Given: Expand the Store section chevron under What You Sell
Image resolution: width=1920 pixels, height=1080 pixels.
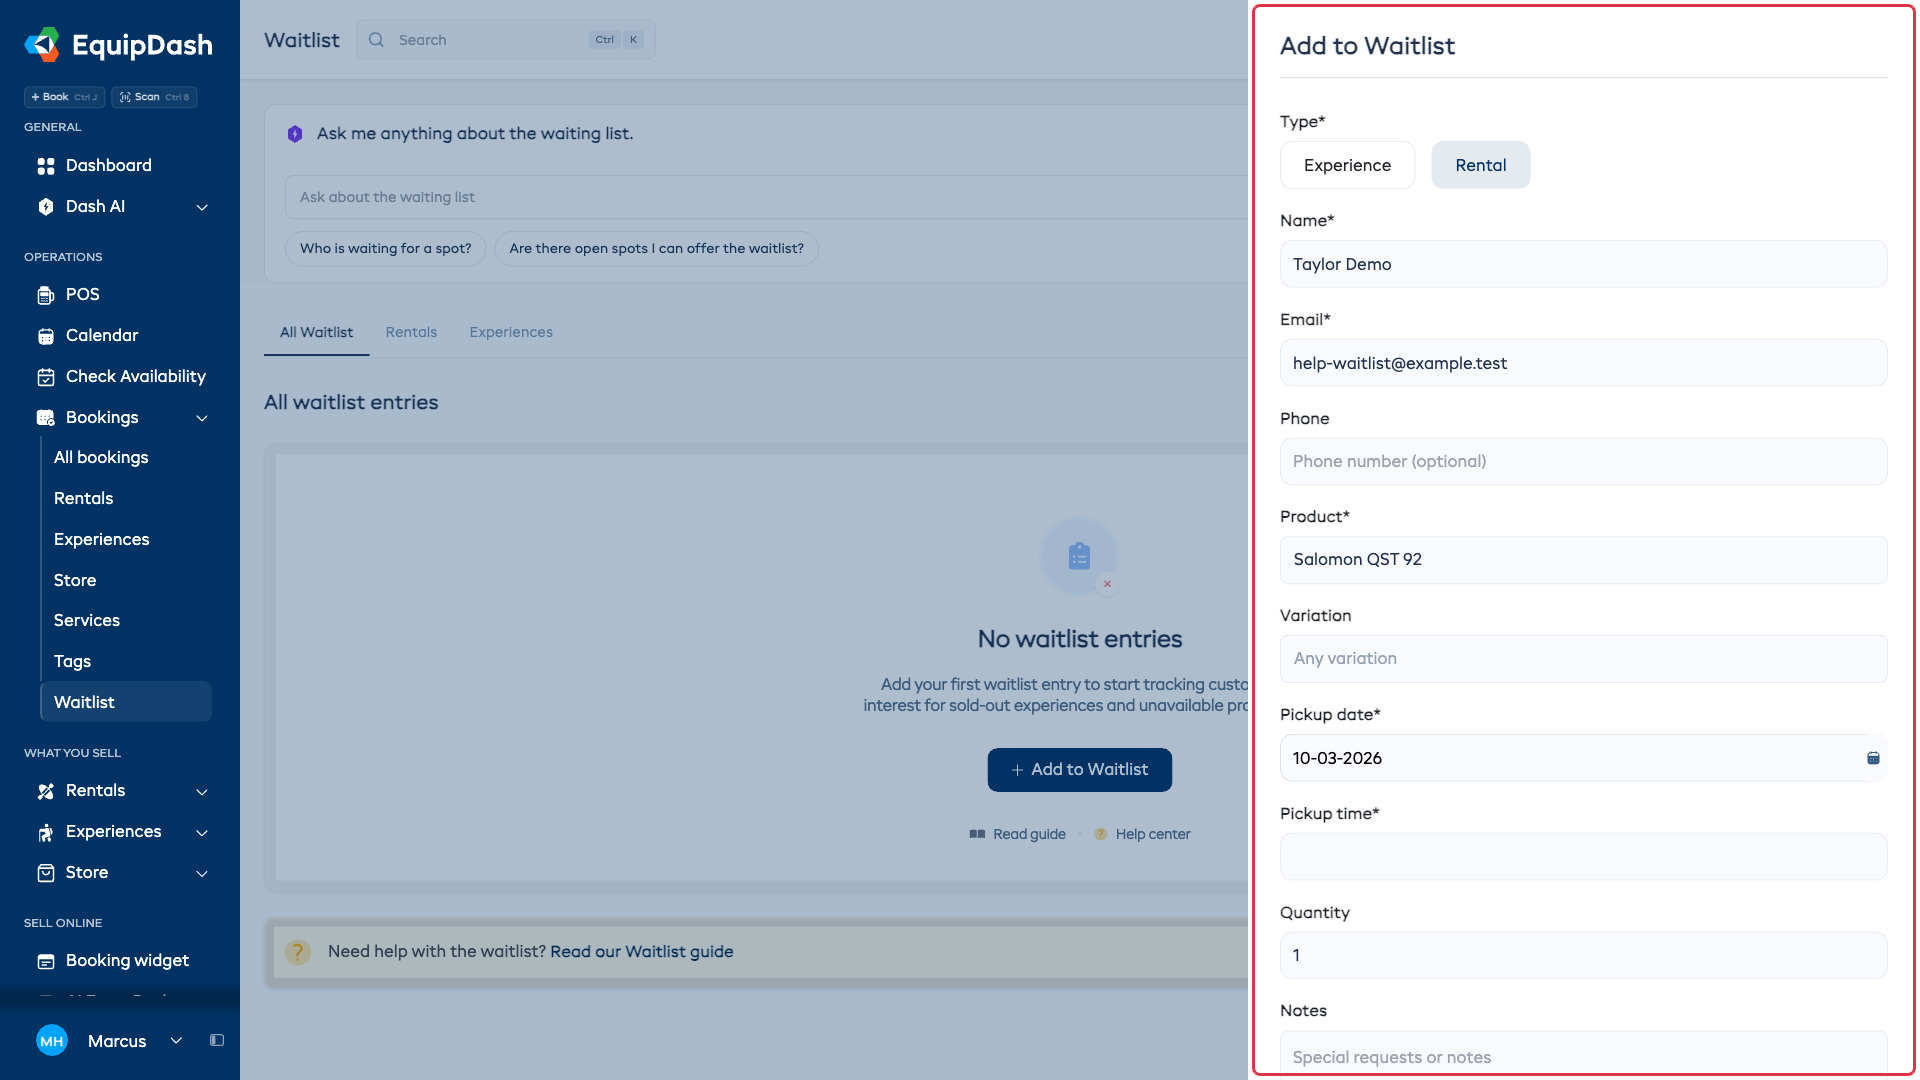Looking at the screenshot, I should (x=202, y=873).
